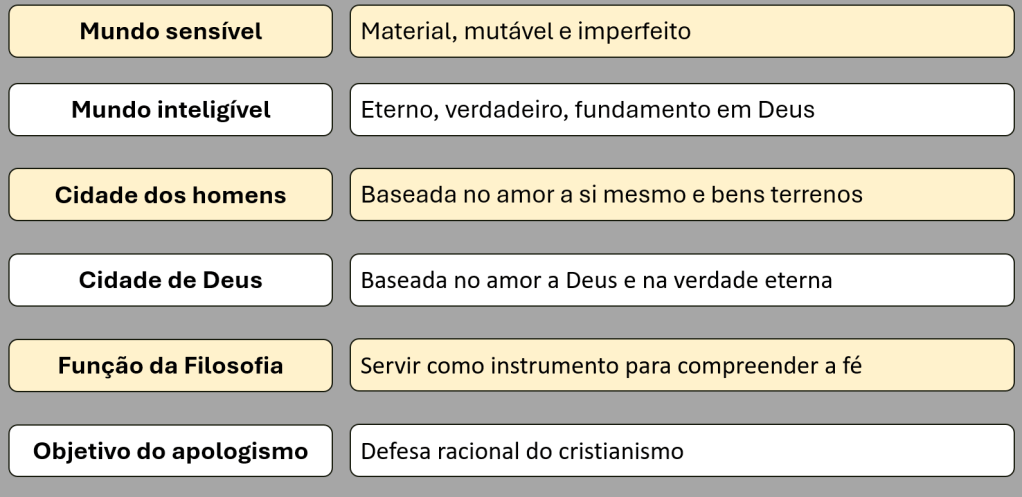Click the 'Cidade dos homens' label box
This screenshot has width=1022, height=497.
point(170,195)
